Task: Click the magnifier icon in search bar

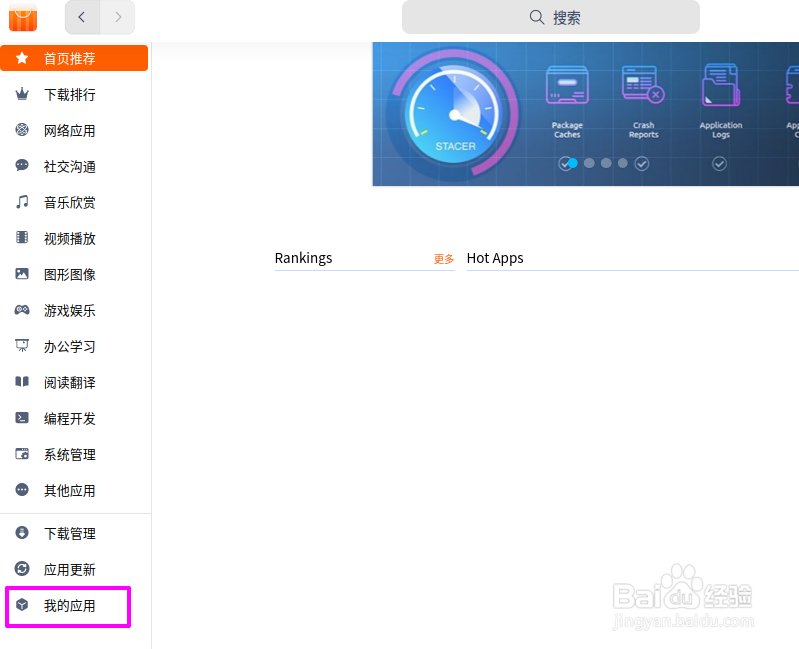Action: (537, 17)
